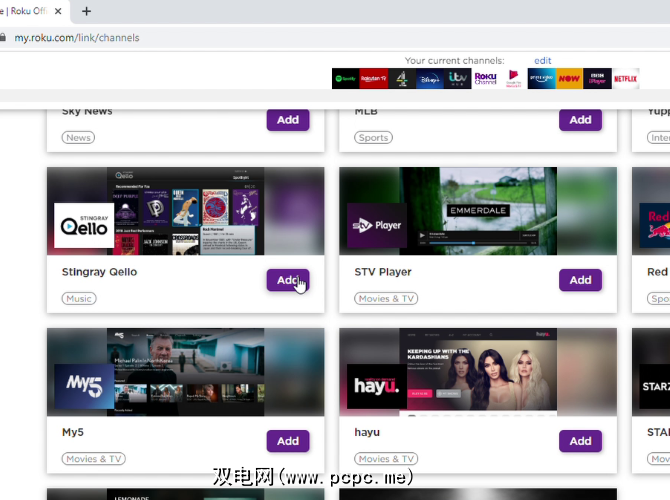670x500 pixels.
Task: Open the hayu channel preview image
Action: [477, 372]
